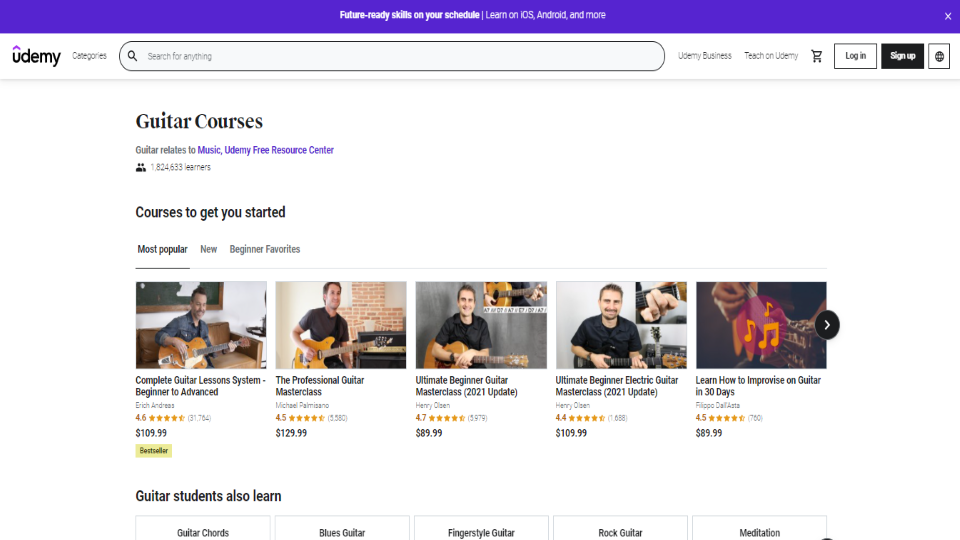
Task: Click Learn How to Improvise on Guitar title
Action: coord(758,386)
